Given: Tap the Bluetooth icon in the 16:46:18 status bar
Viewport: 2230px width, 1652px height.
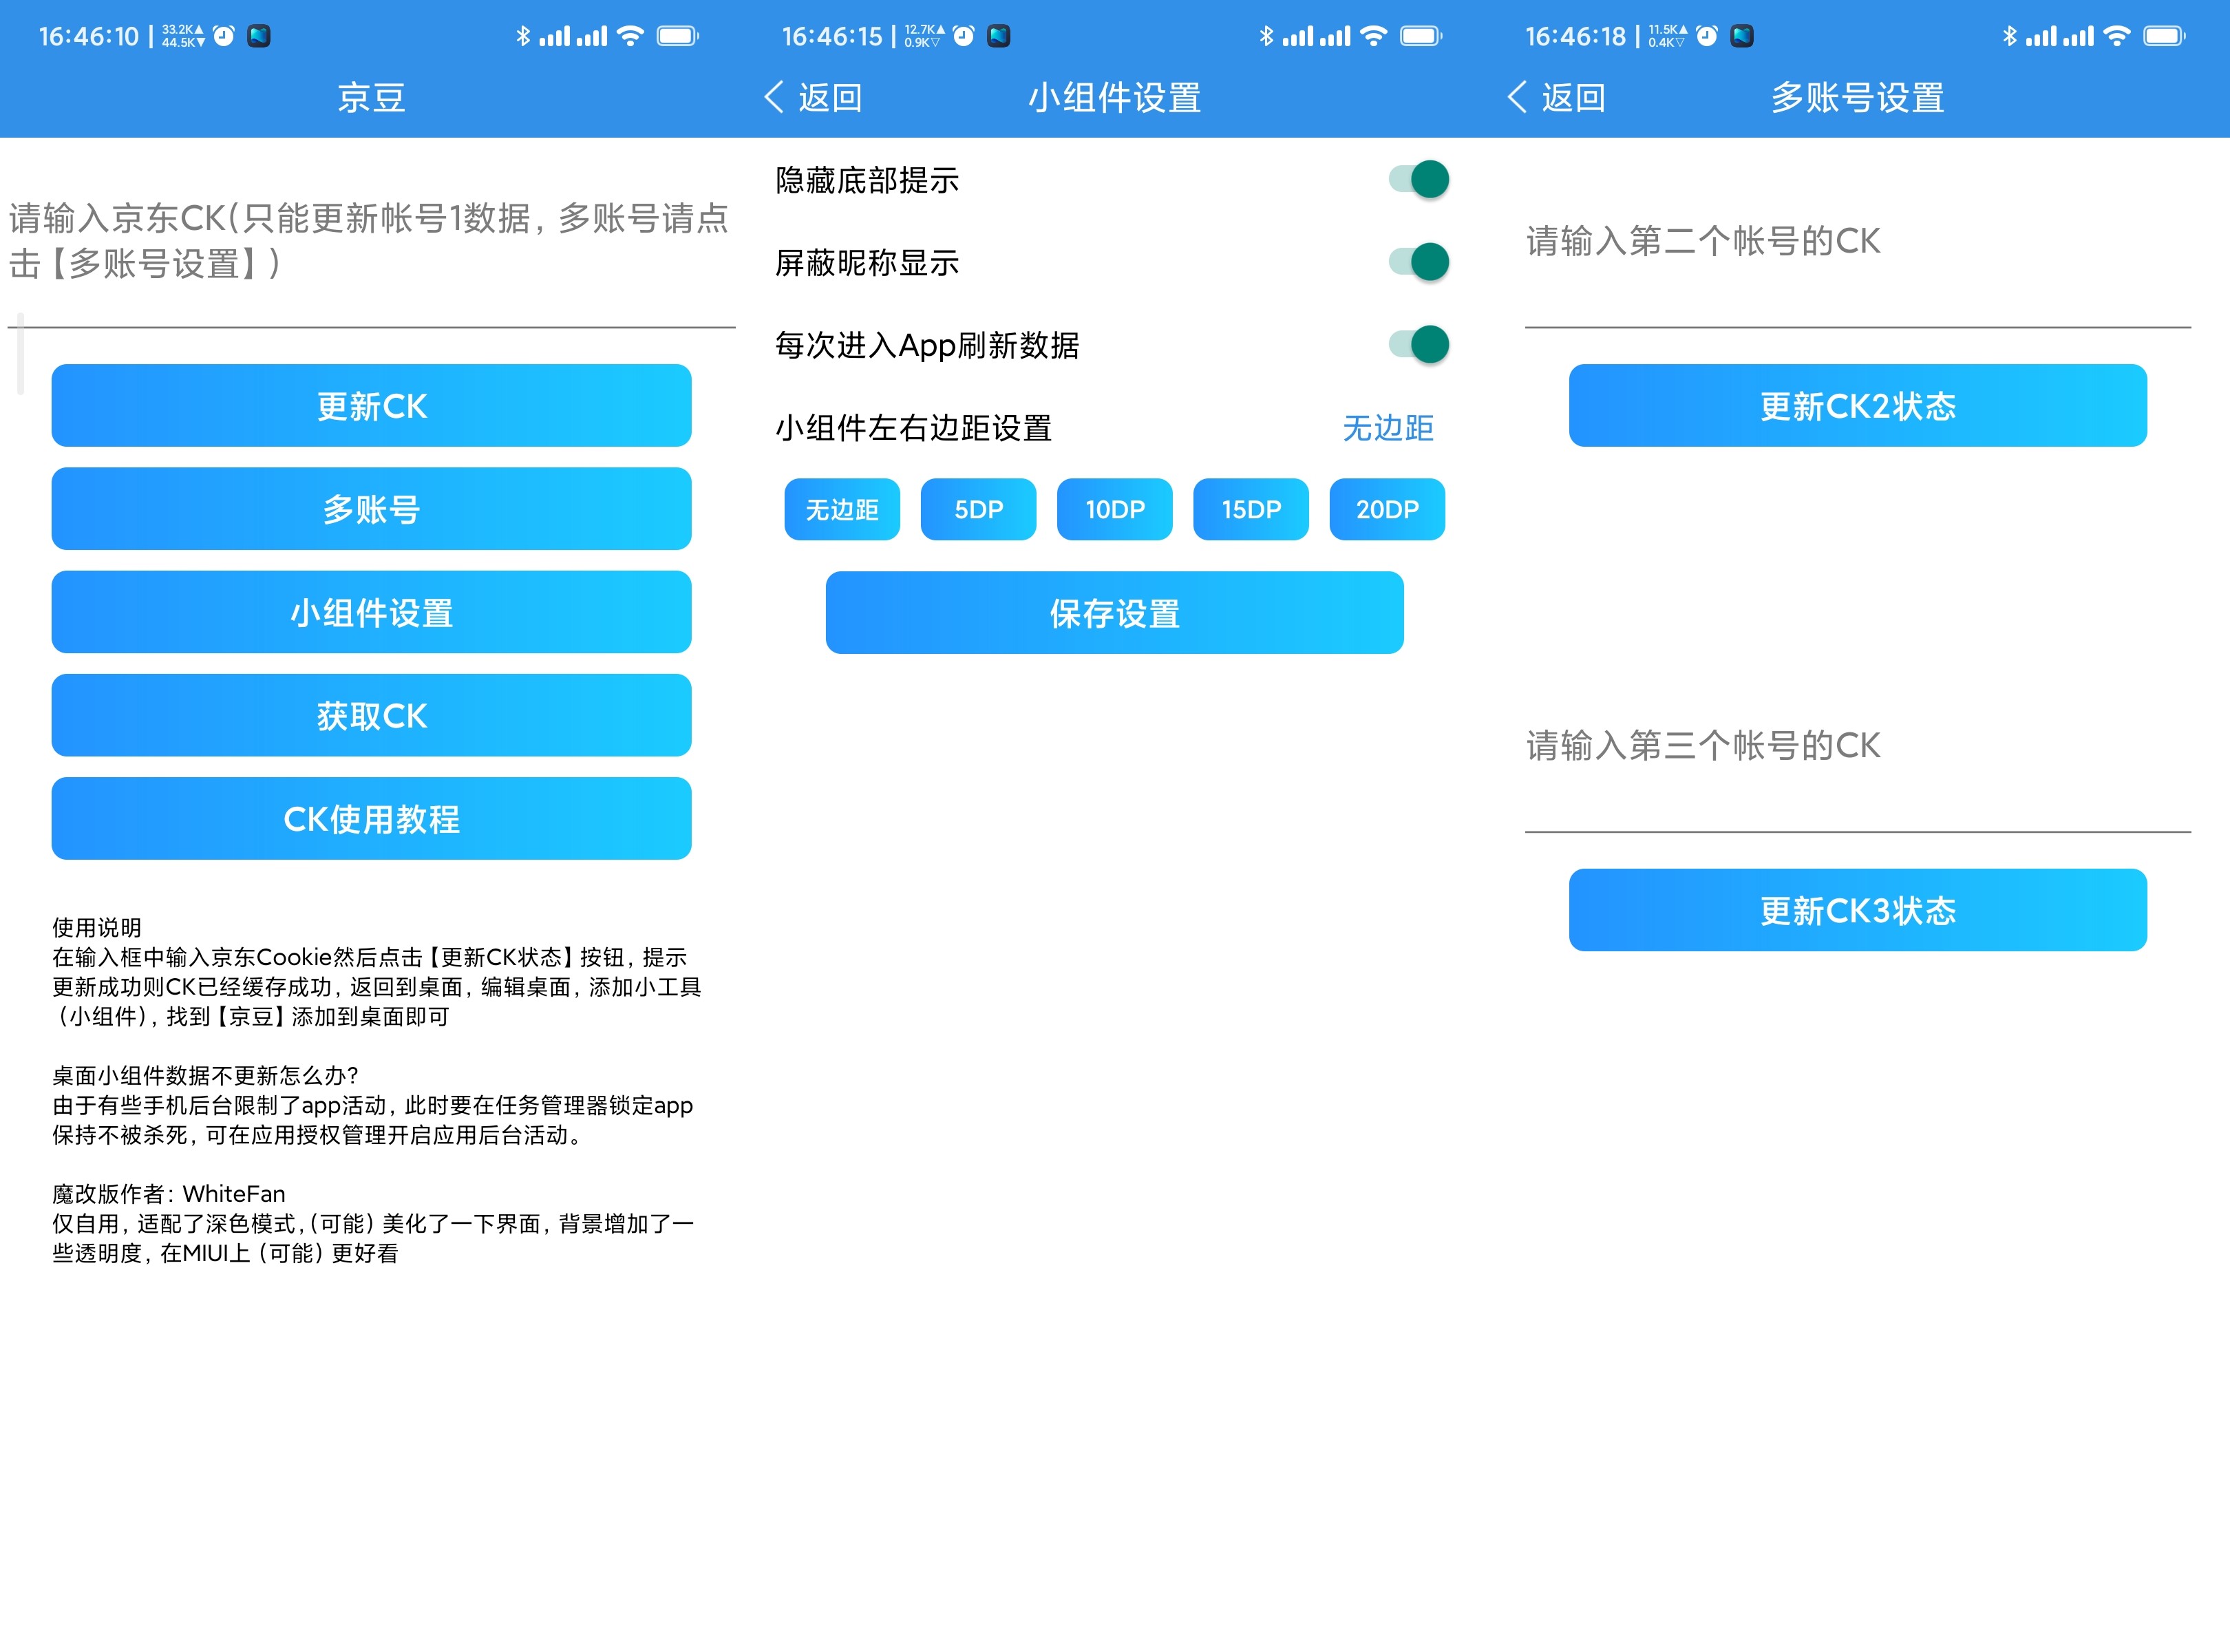Looking at the screenshot, I should [x=2009, y=36].
